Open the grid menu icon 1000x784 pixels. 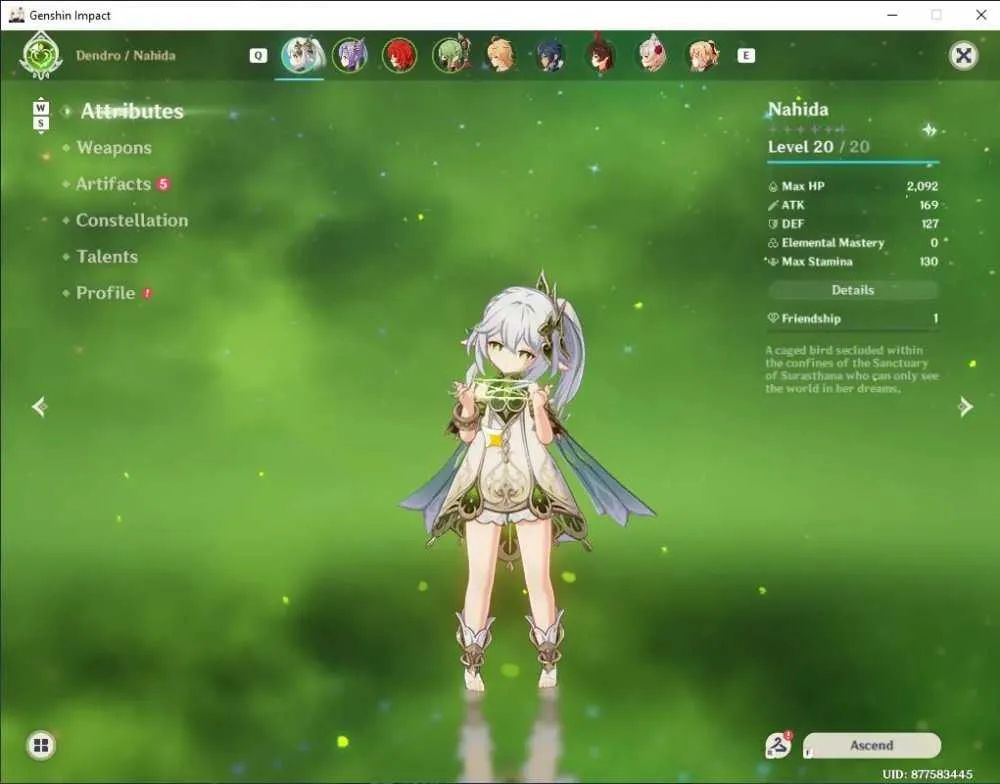pos(41,745)
